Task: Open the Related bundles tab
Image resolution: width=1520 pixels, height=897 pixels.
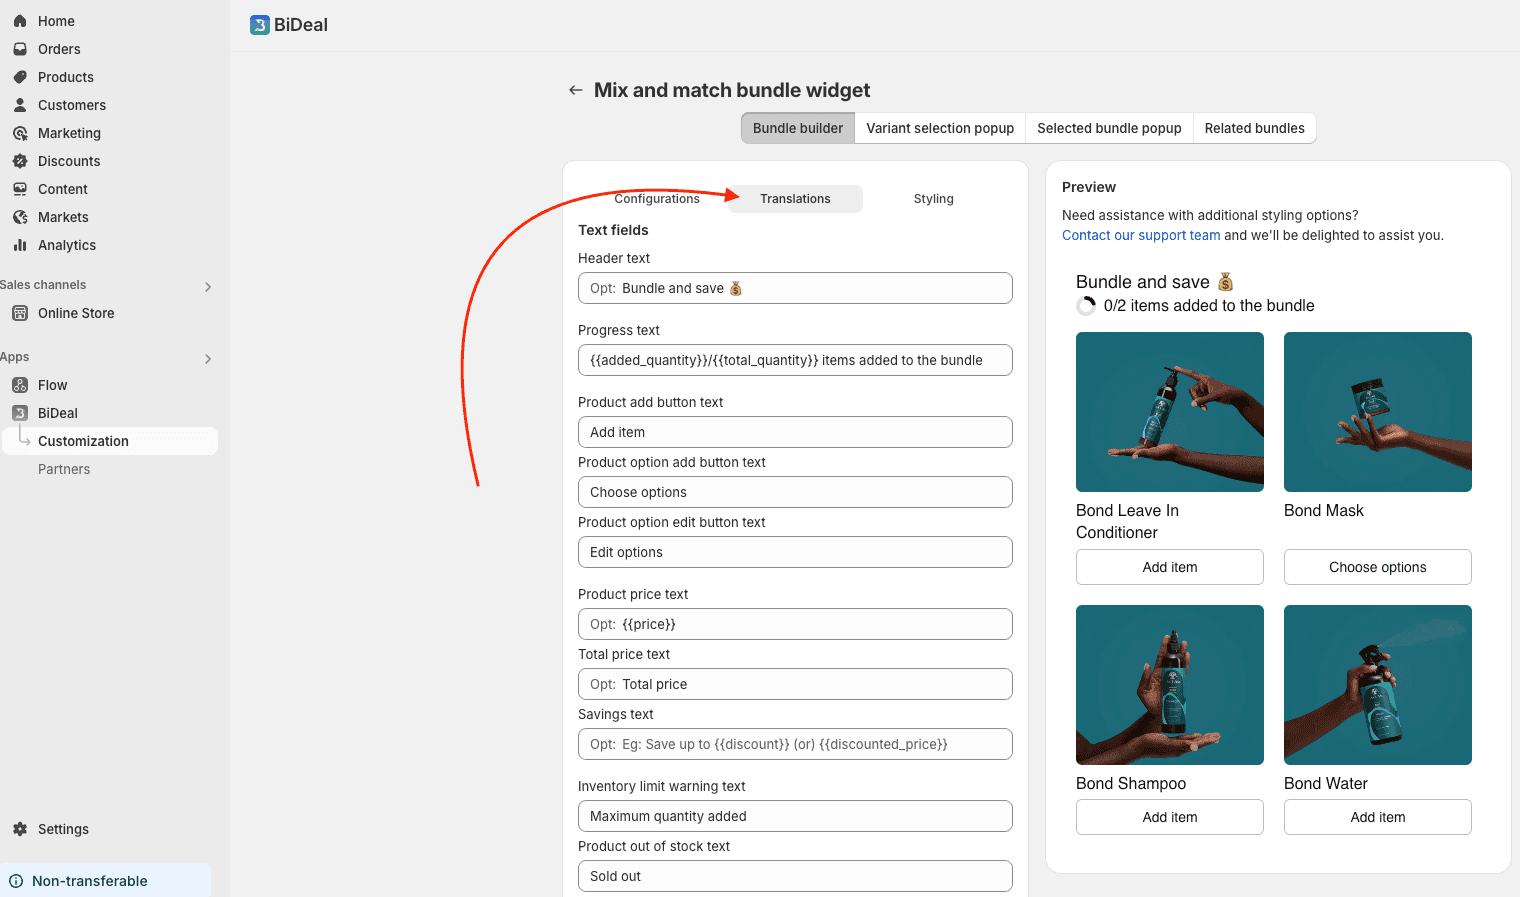Action: [x=1254, y=128]
